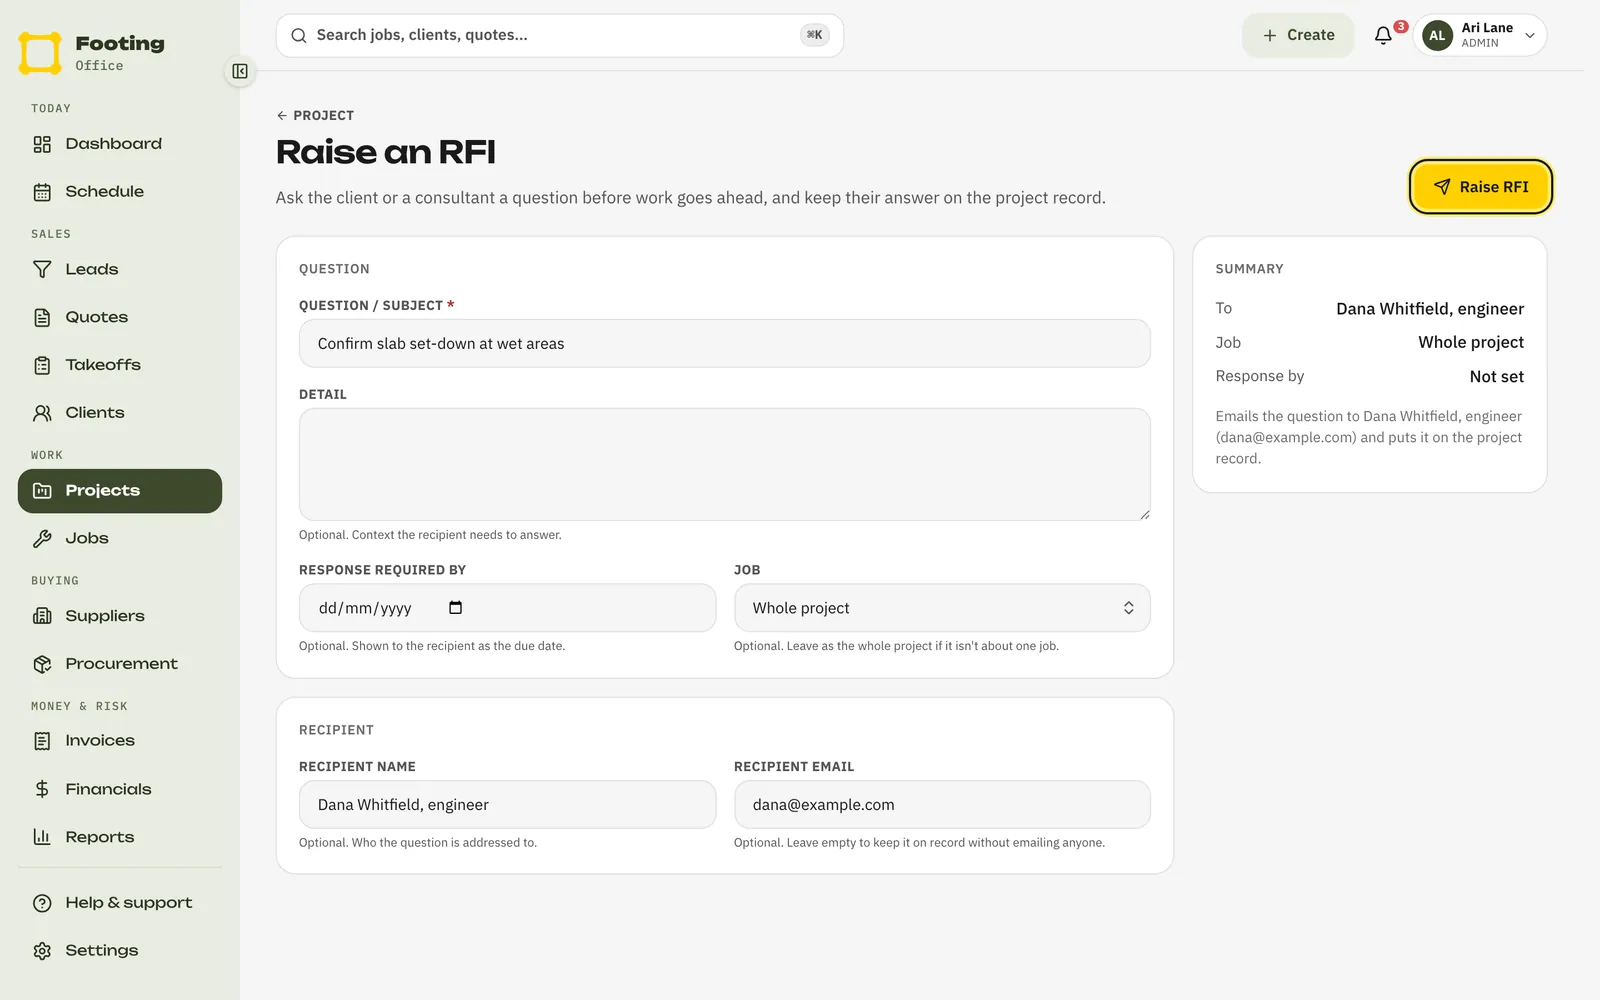Viewport: 1600px width, 1000px height.
Task: Click 'Dana Whitfield, engineer' in the summary
Action: coord(1430,309)
